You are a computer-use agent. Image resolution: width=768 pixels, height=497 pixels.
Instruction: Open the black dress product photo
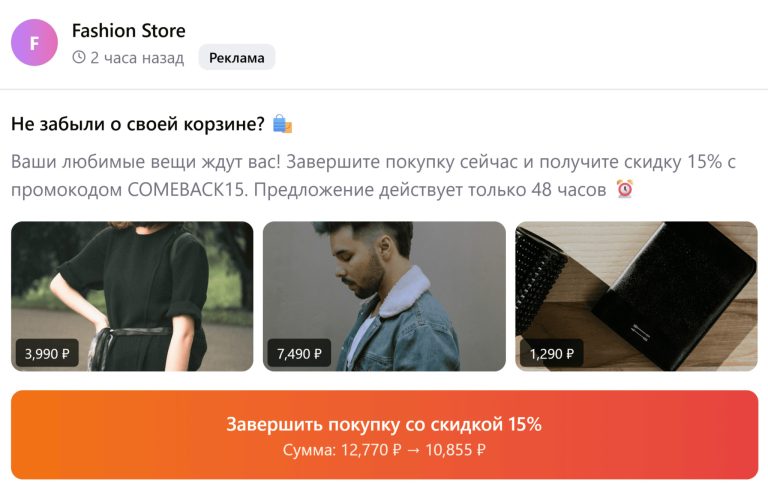tap(132, 296)
